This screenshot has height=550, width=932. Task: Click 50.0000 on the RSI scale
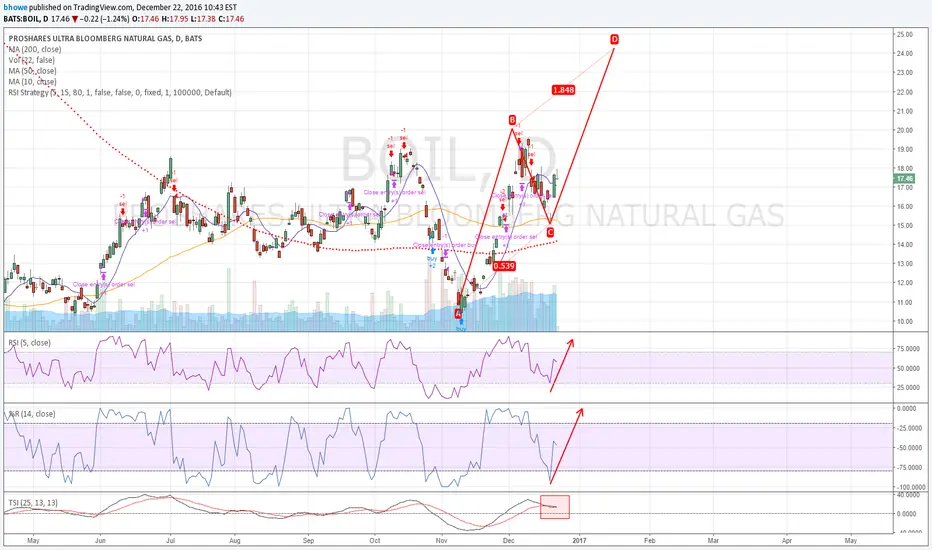click(908, 369)
